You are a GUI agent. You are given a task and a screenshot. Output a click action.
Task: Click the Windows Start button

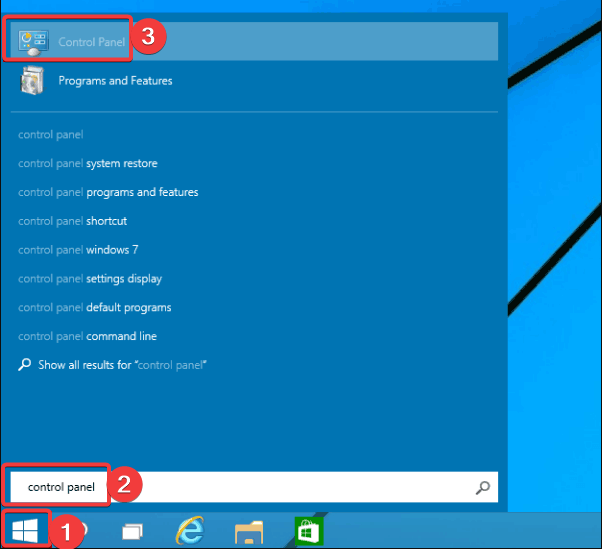click(x=25, y=531)
